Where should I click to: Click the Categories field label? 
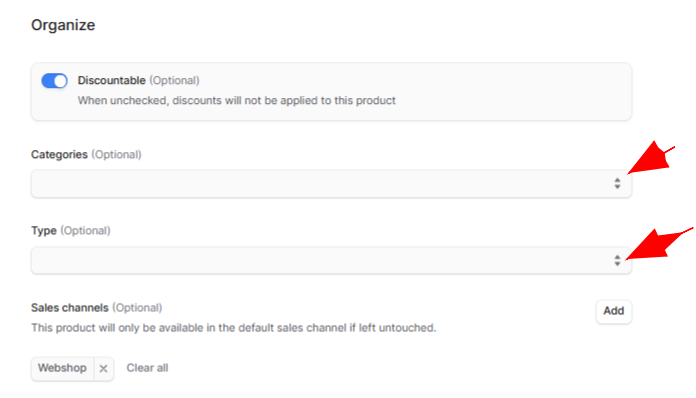click(59, 154)
